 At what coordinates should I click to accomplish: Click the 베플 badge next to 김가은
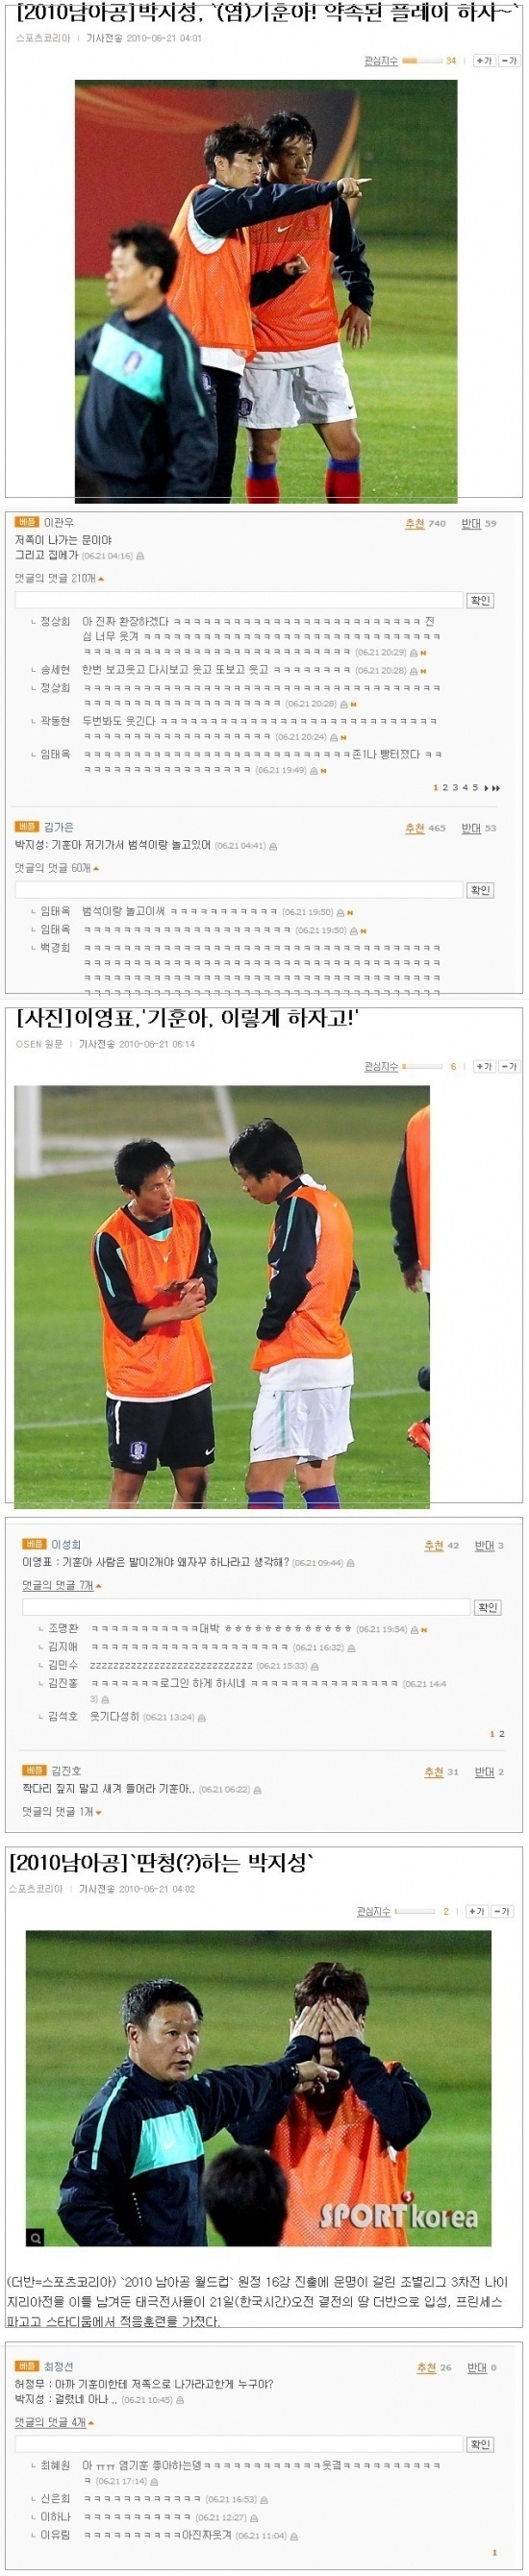27,826
